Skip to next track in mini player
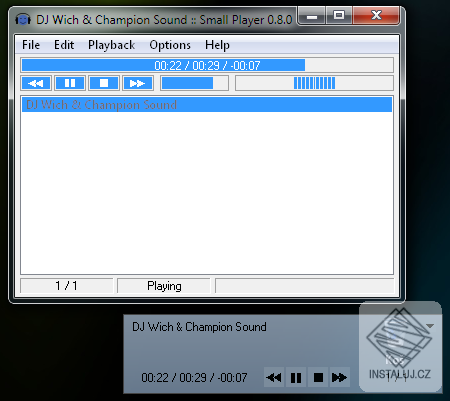The height and width of the screenshot is (401, 450). coord(340,377)
